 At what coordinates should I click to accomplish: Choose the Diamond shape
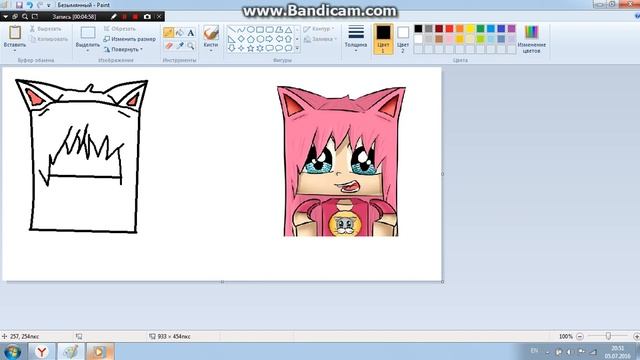coord(241,39)
